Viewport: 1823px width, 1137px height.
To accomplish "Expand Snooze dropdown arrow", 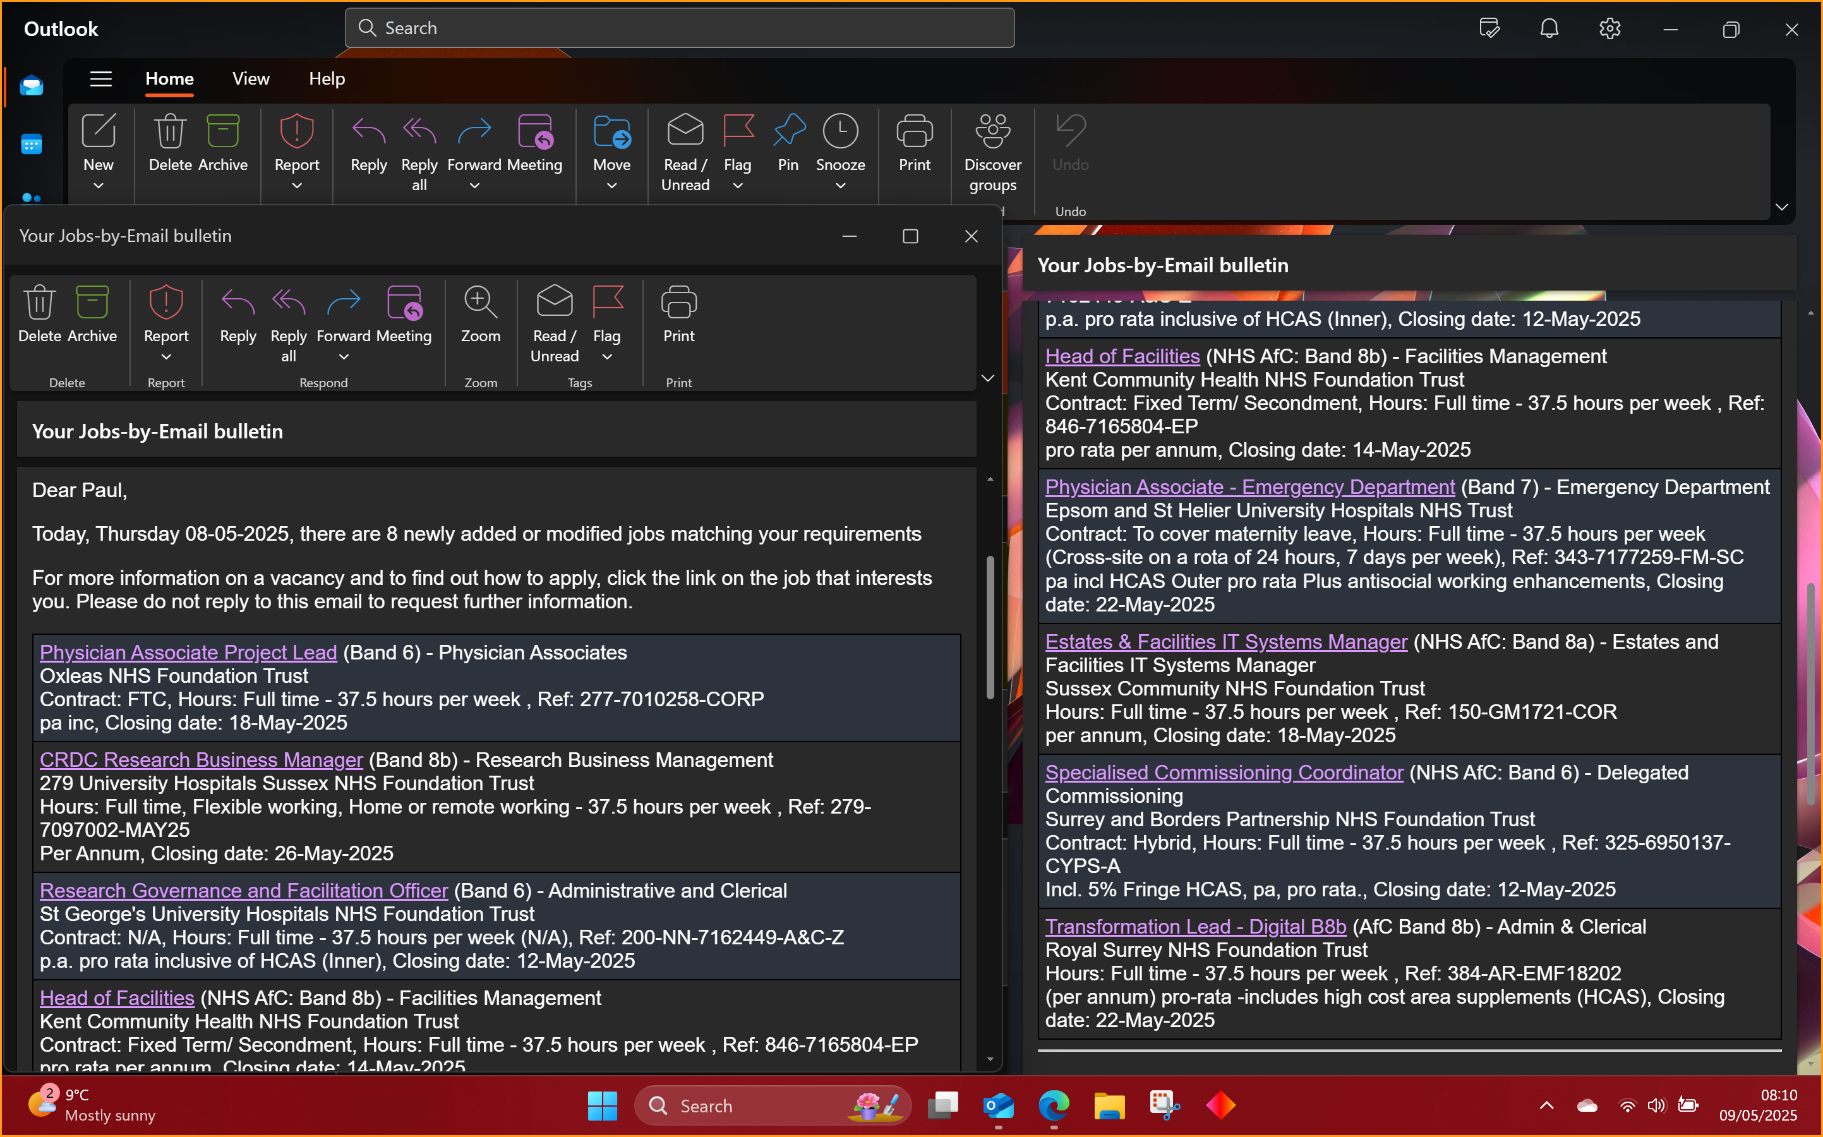I will (x=840, y=186).
